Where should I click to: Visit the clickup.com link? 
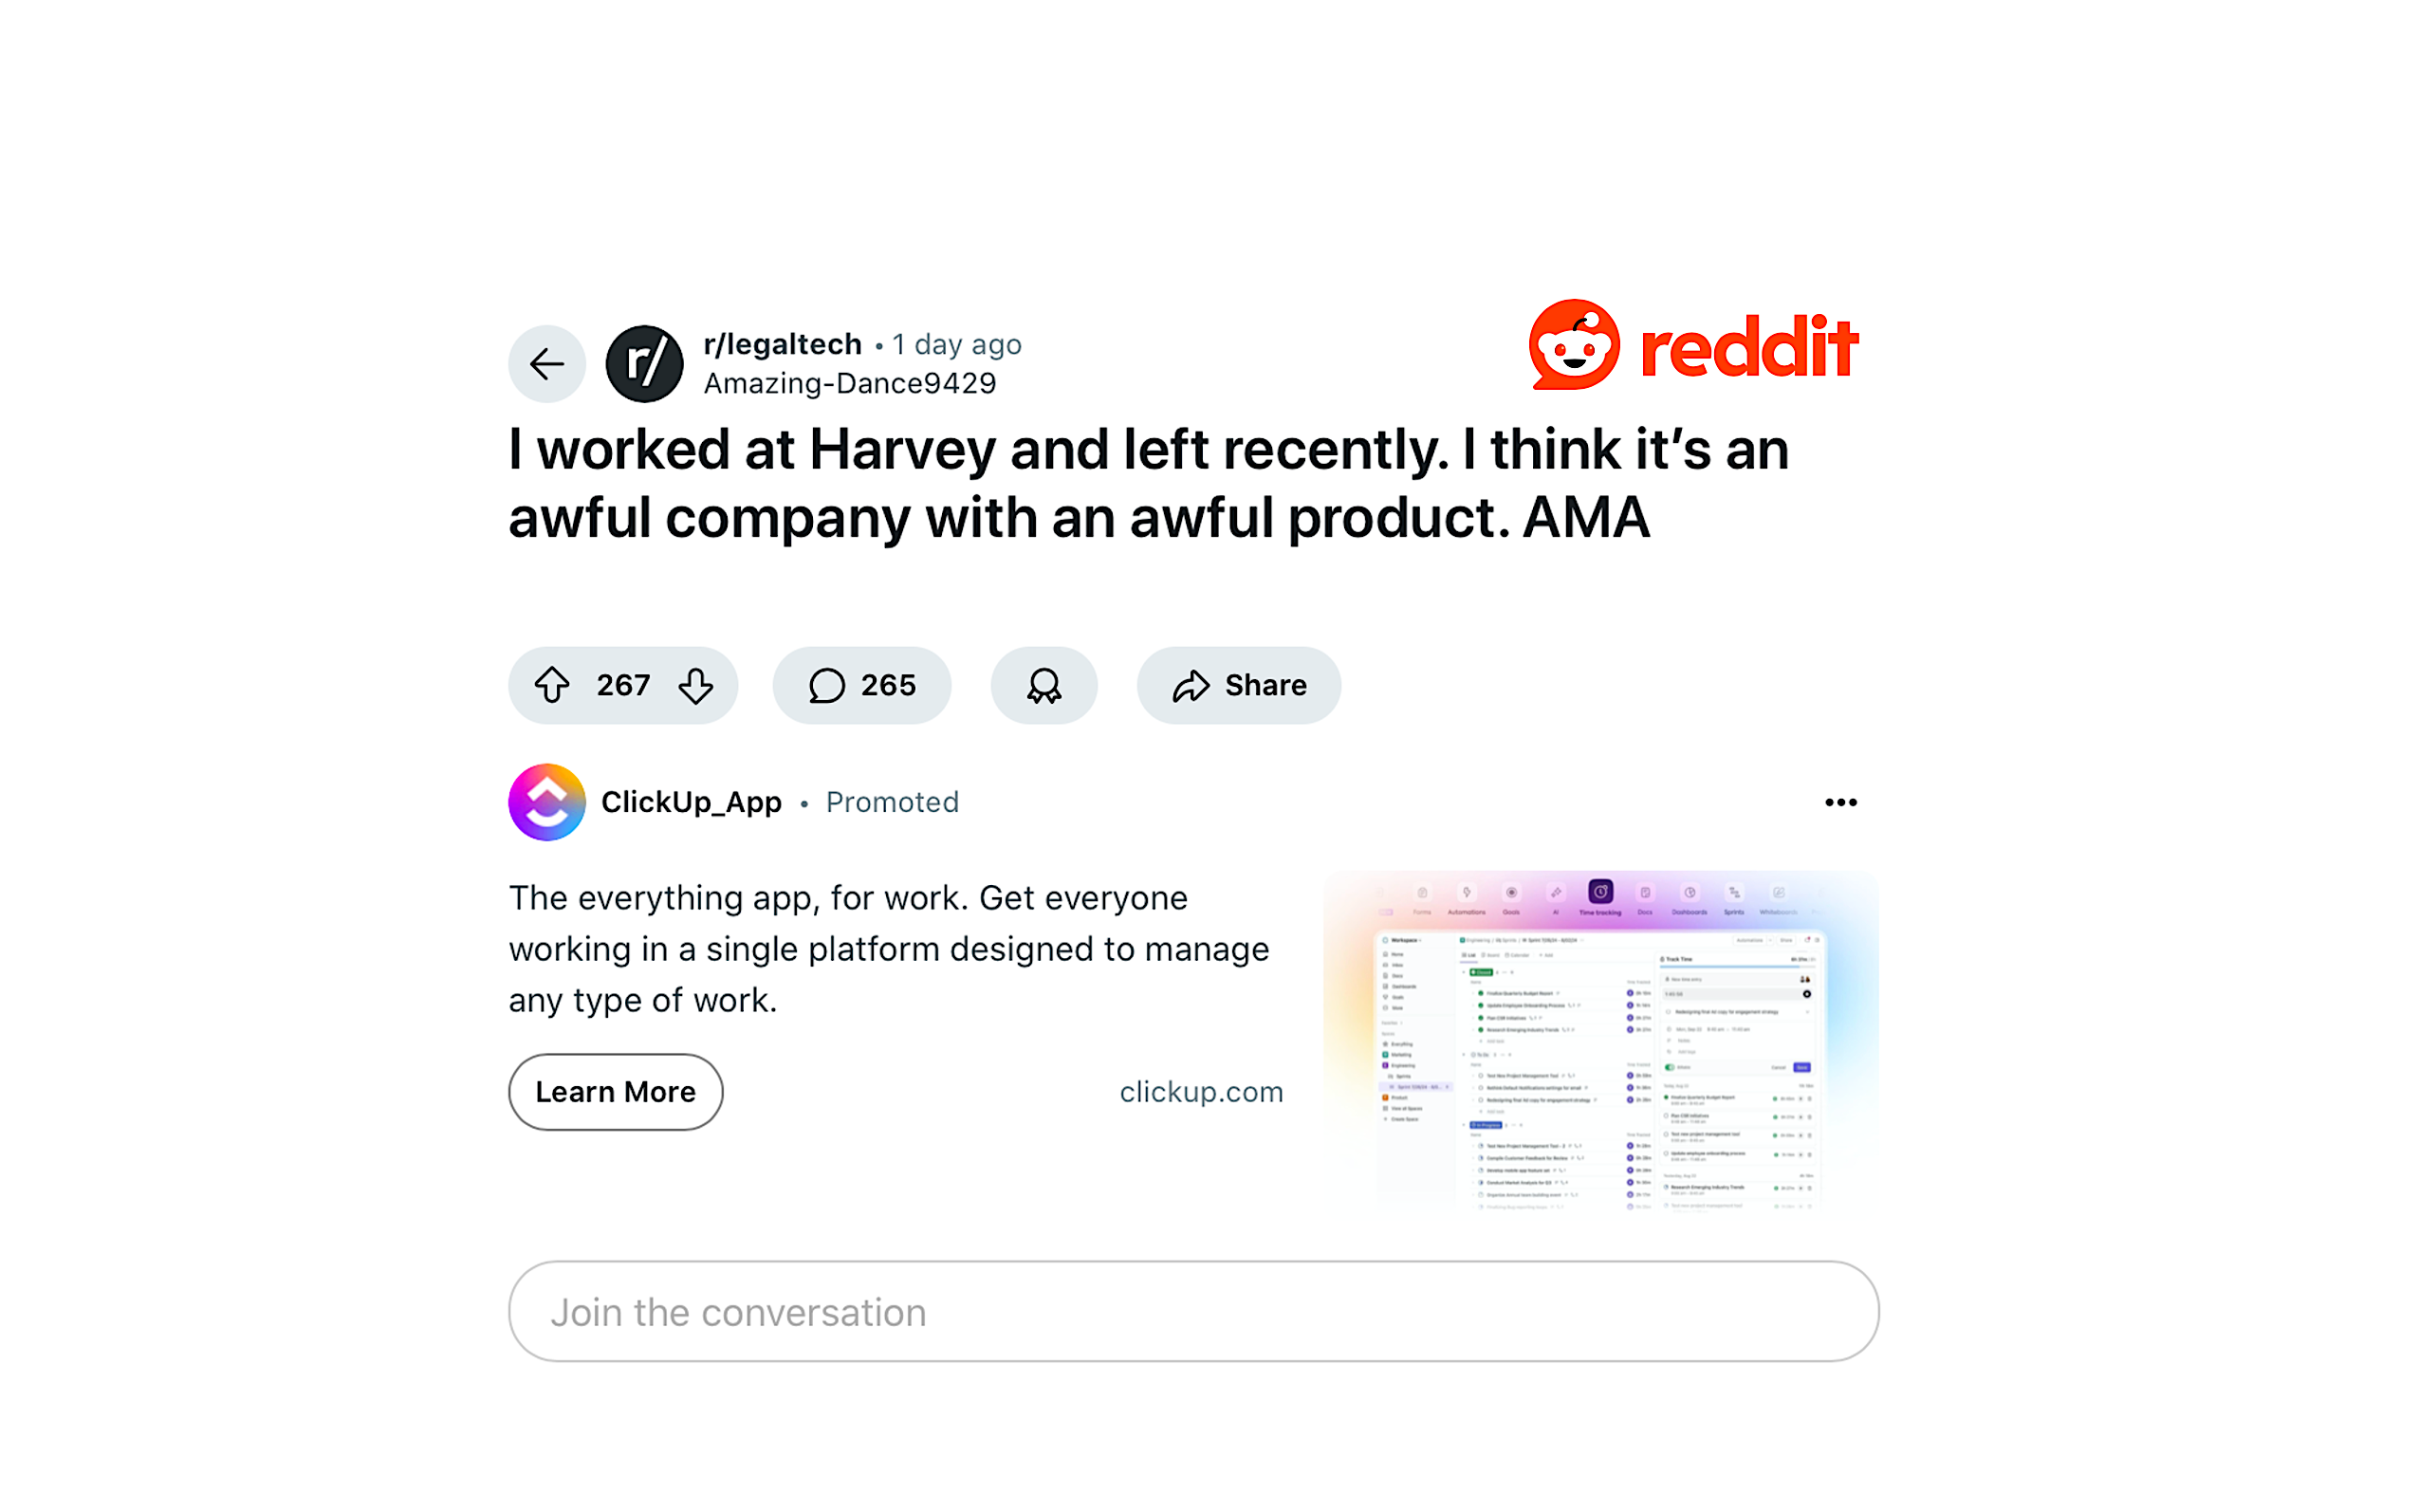(x=1201, y=1092)
